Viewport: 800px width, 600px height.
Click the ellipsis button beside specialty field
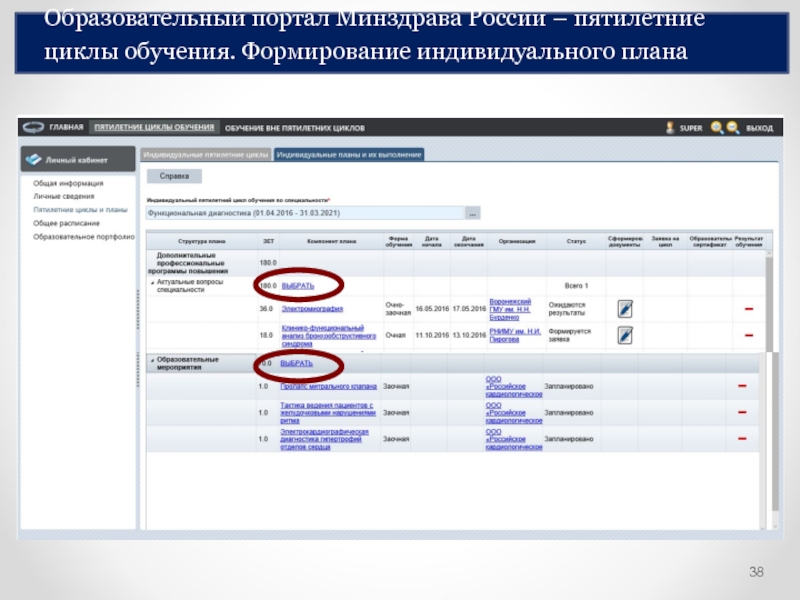pyautogui.click(x=472, y=213)
